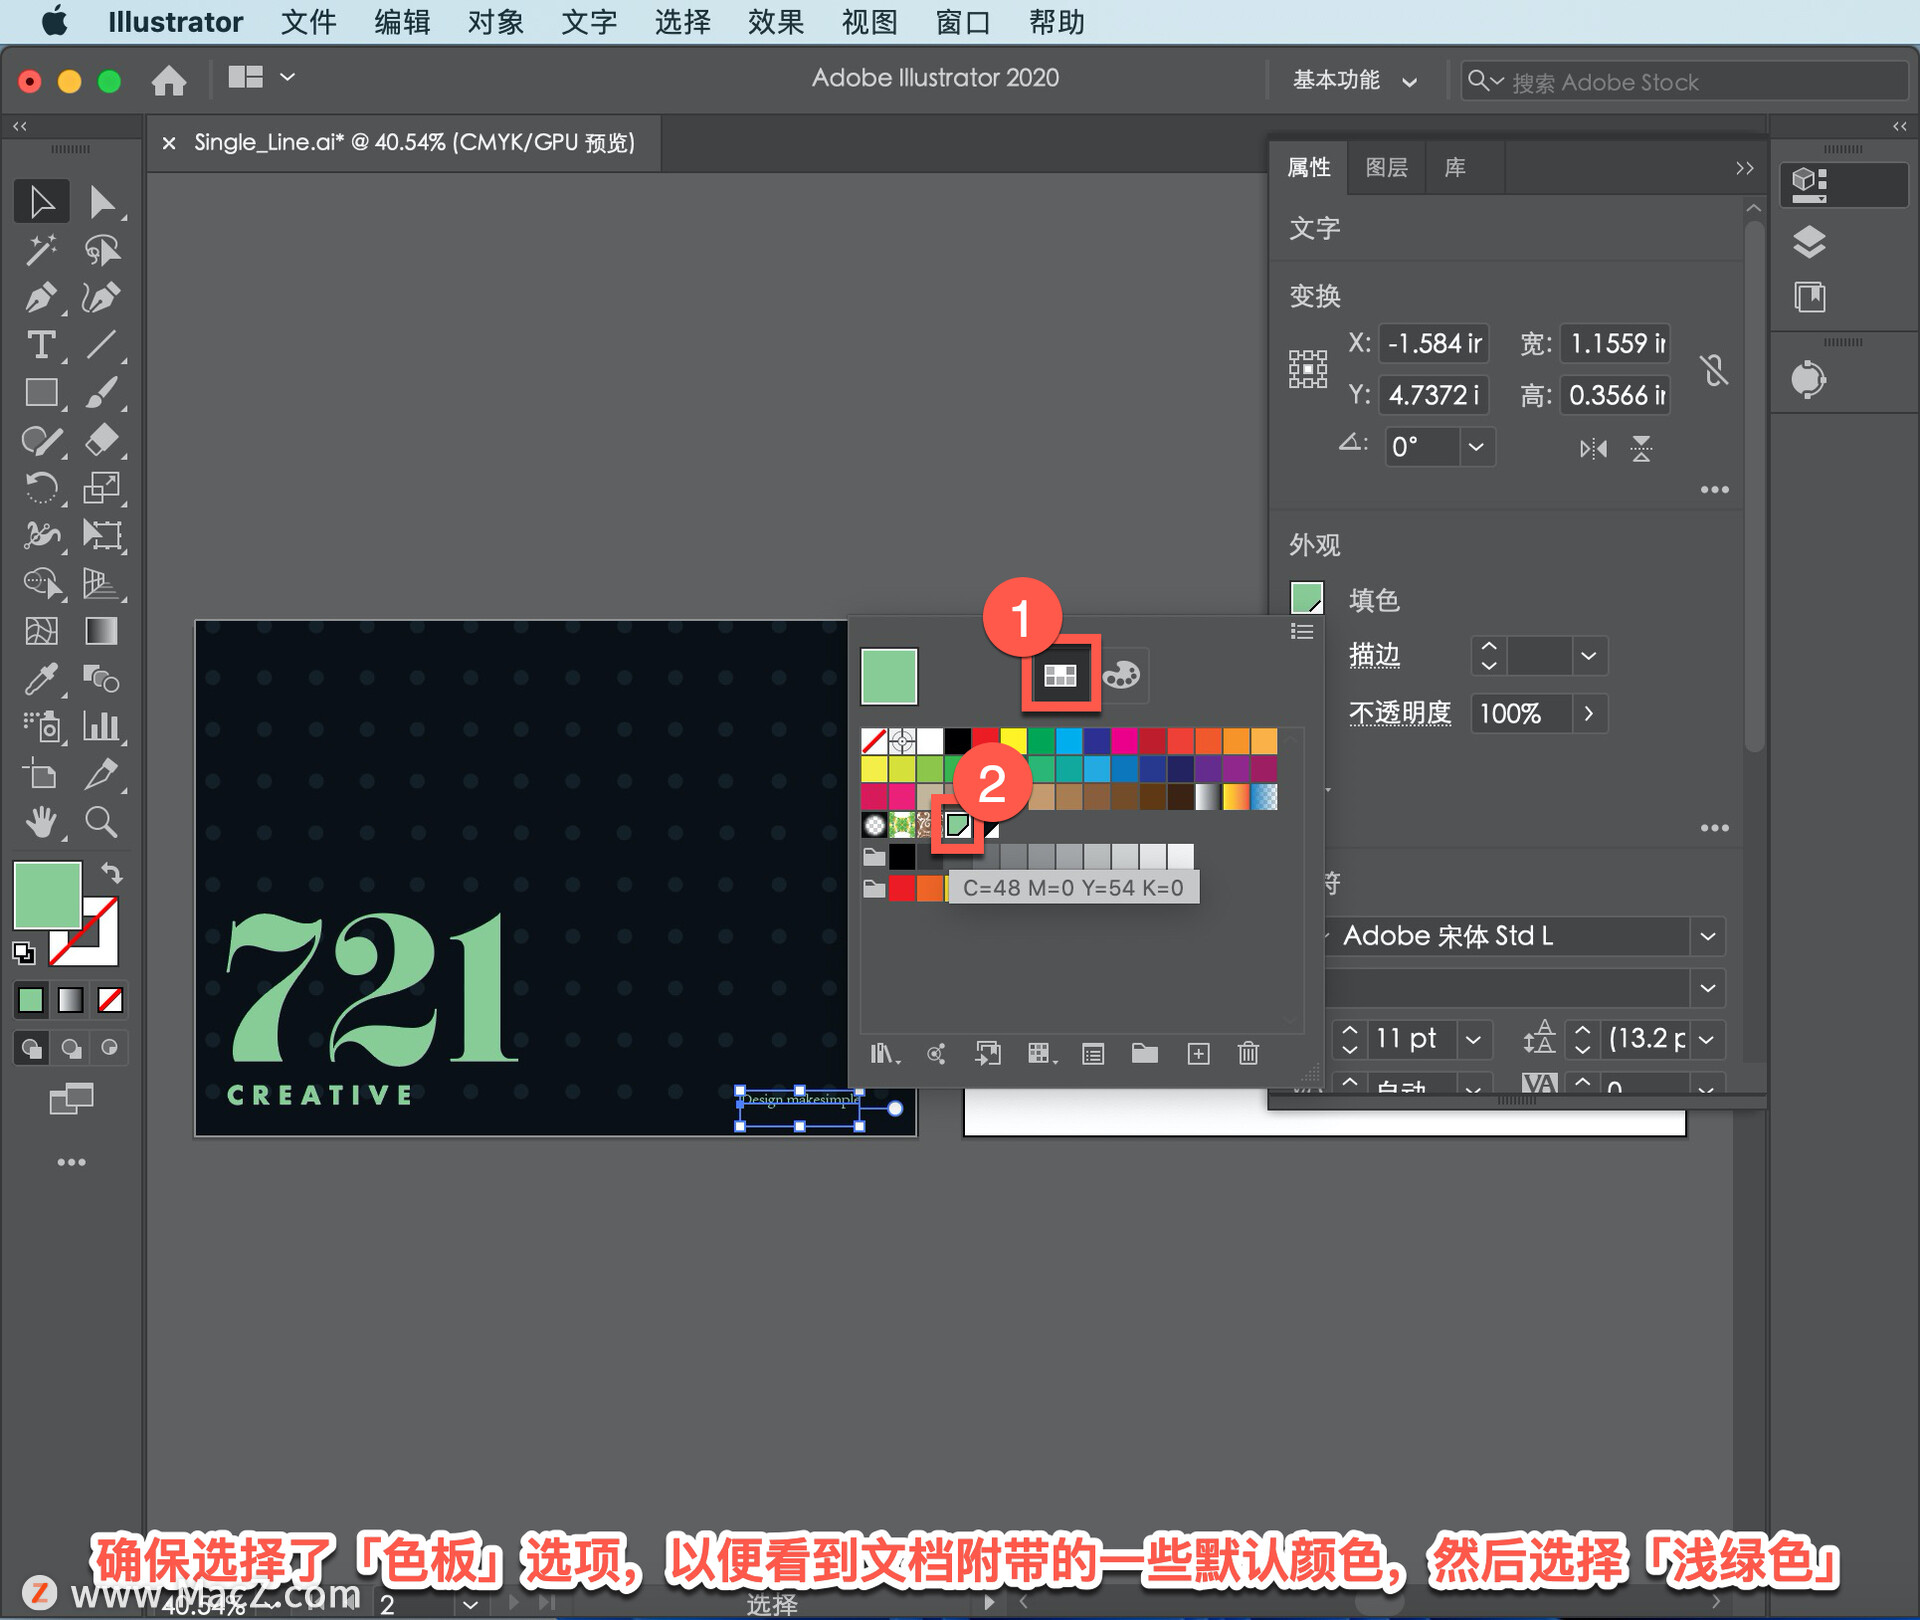This screenshot has height=1620, width=1920.
Task: Select the Zoom tool
Action: [101, 822]
